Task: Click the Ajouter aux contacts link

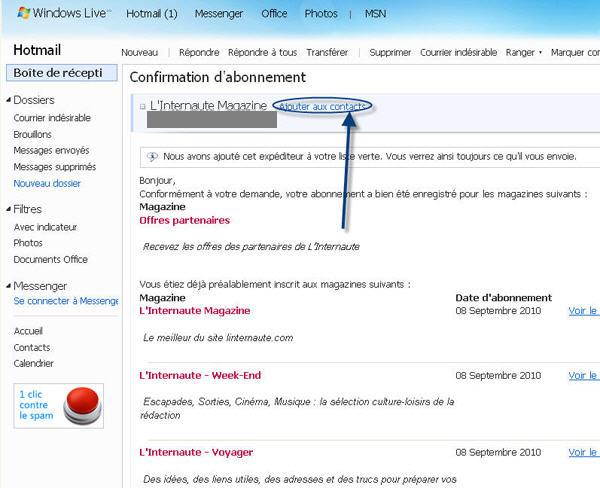Action: [x=322, y=106]
